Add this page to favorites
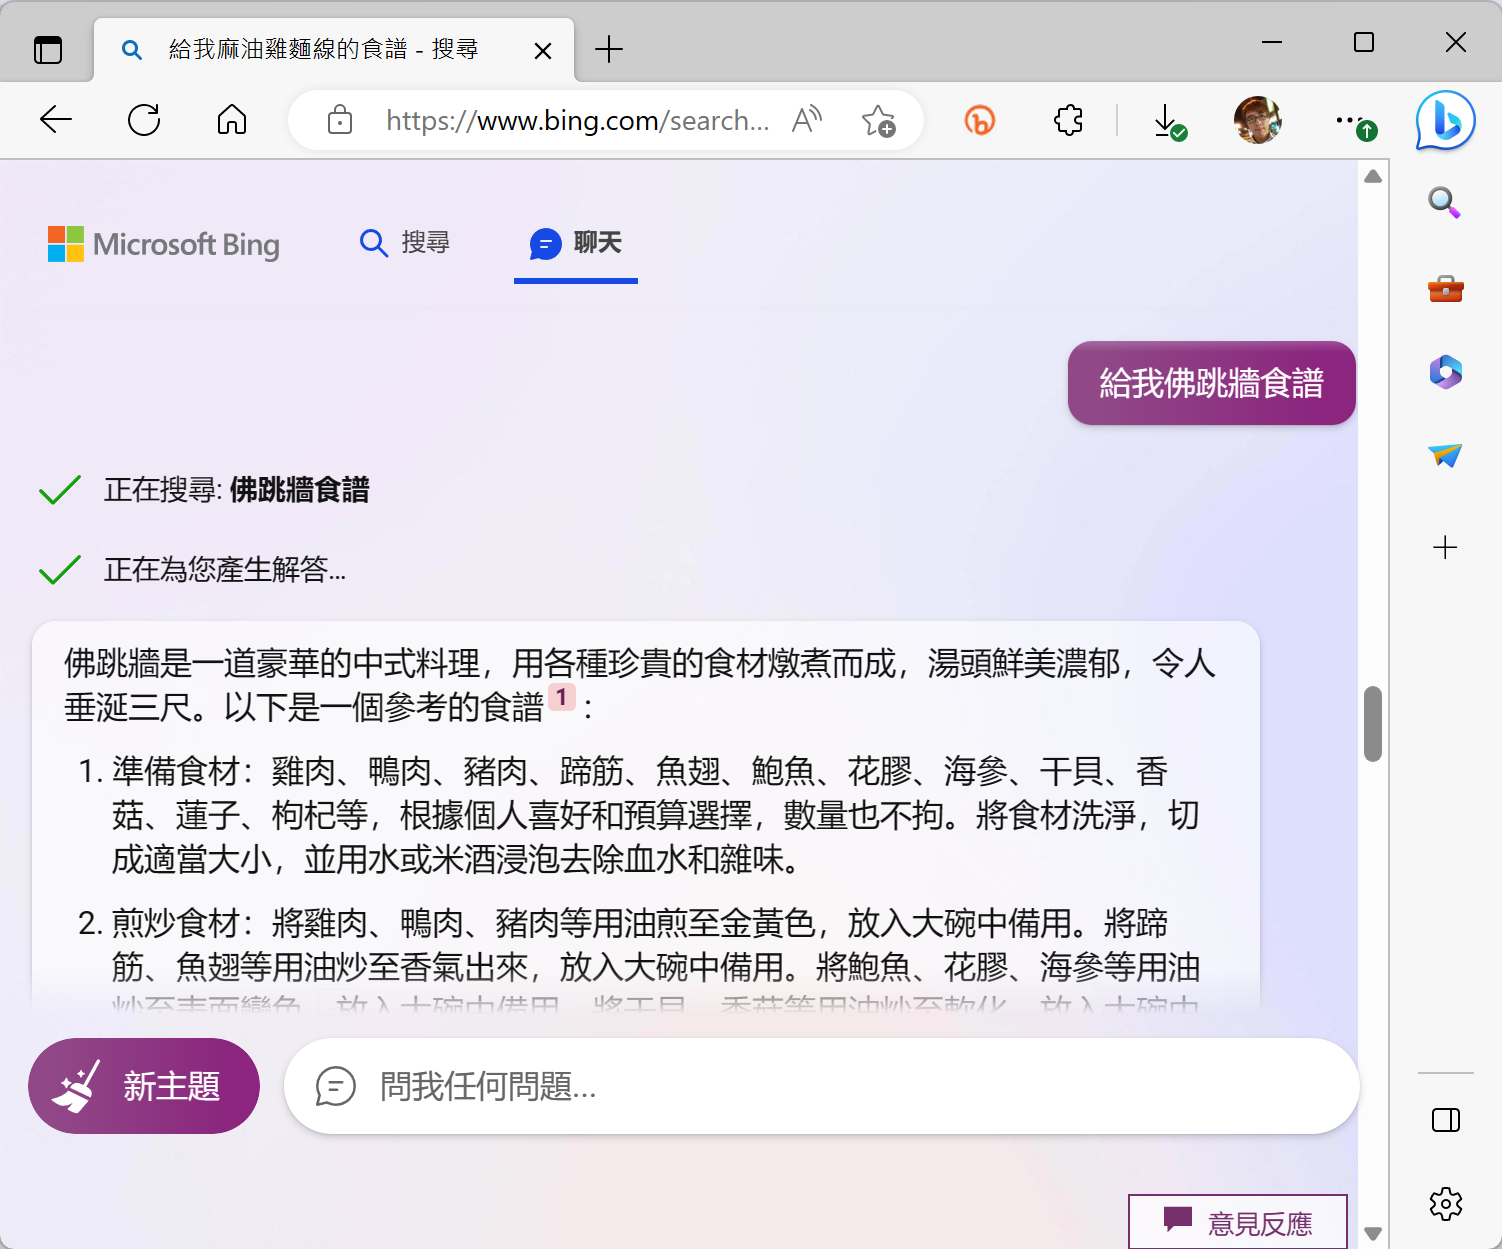The image size is (1502, 1249). [x=878, y=121]
